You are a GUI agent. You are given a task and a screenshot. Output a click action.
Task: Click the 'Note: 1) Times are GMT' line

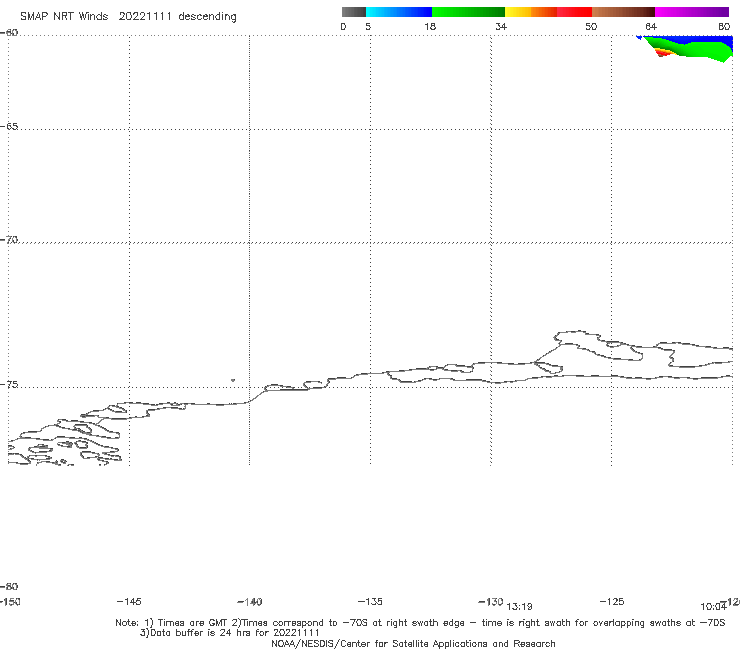420,623
